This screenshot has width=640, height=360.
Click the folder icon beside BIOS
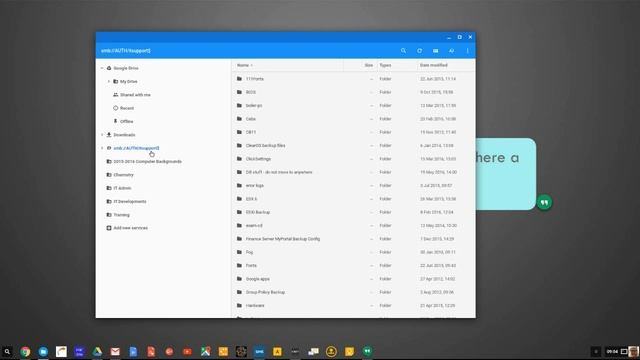240,92
